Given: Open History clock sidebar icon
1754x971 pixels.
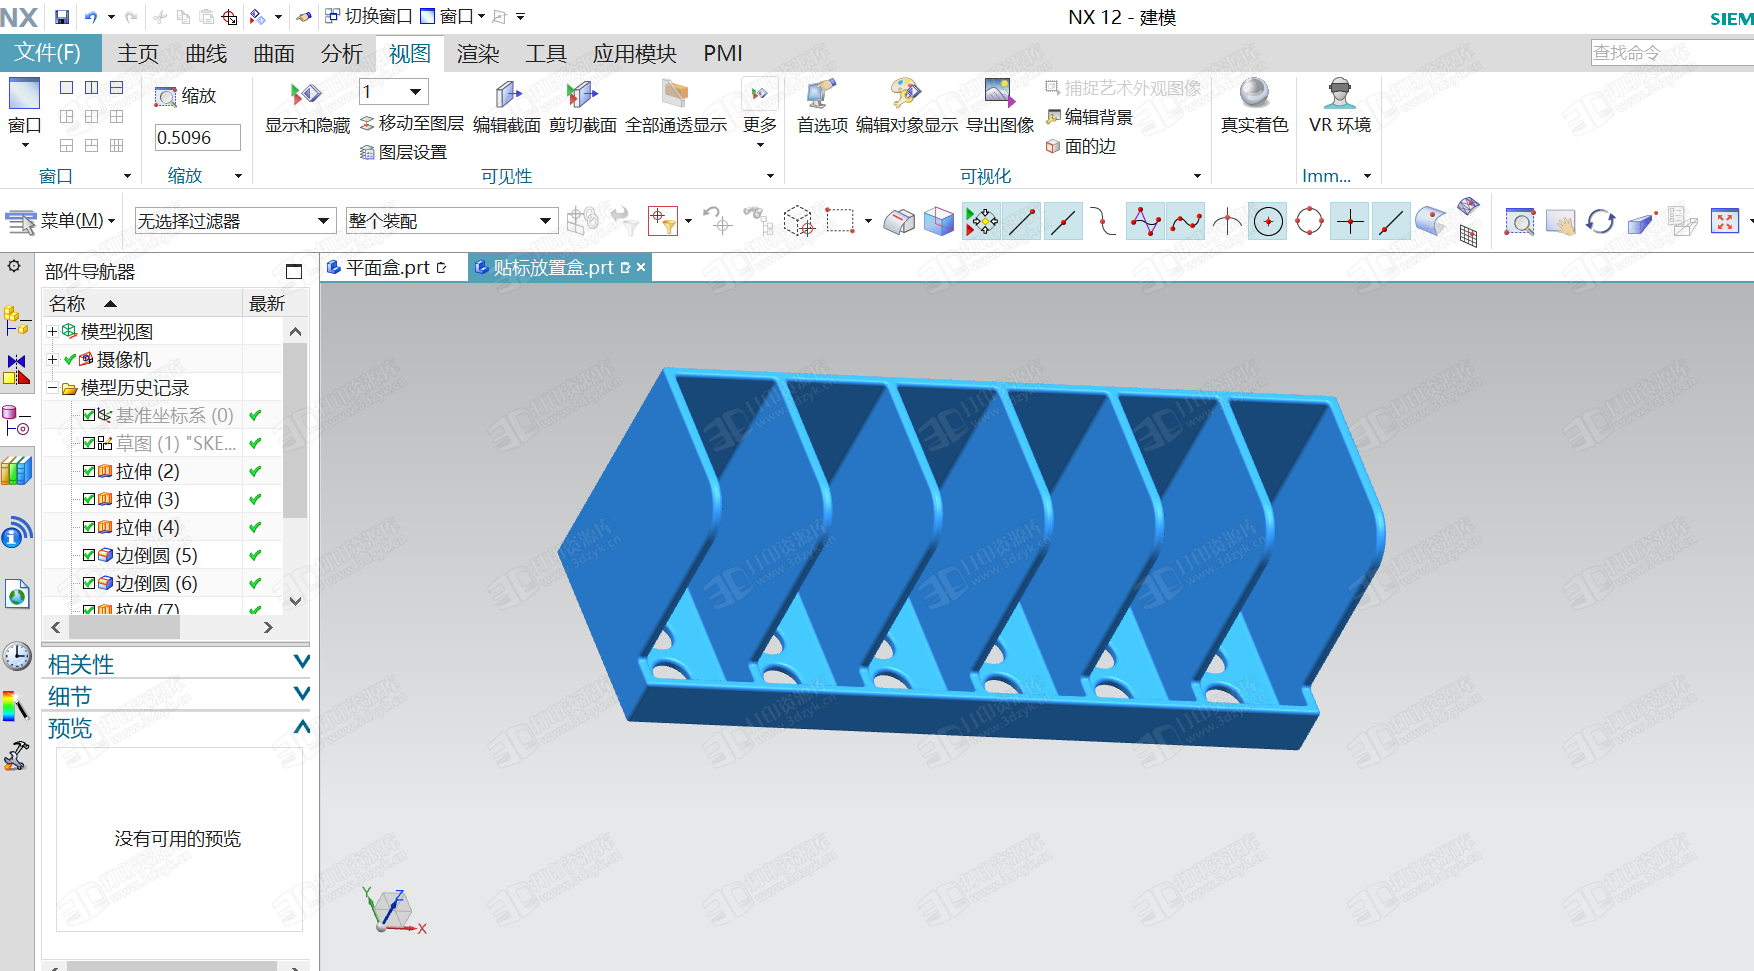Looking at the screenshot, I should pos(16,656).
